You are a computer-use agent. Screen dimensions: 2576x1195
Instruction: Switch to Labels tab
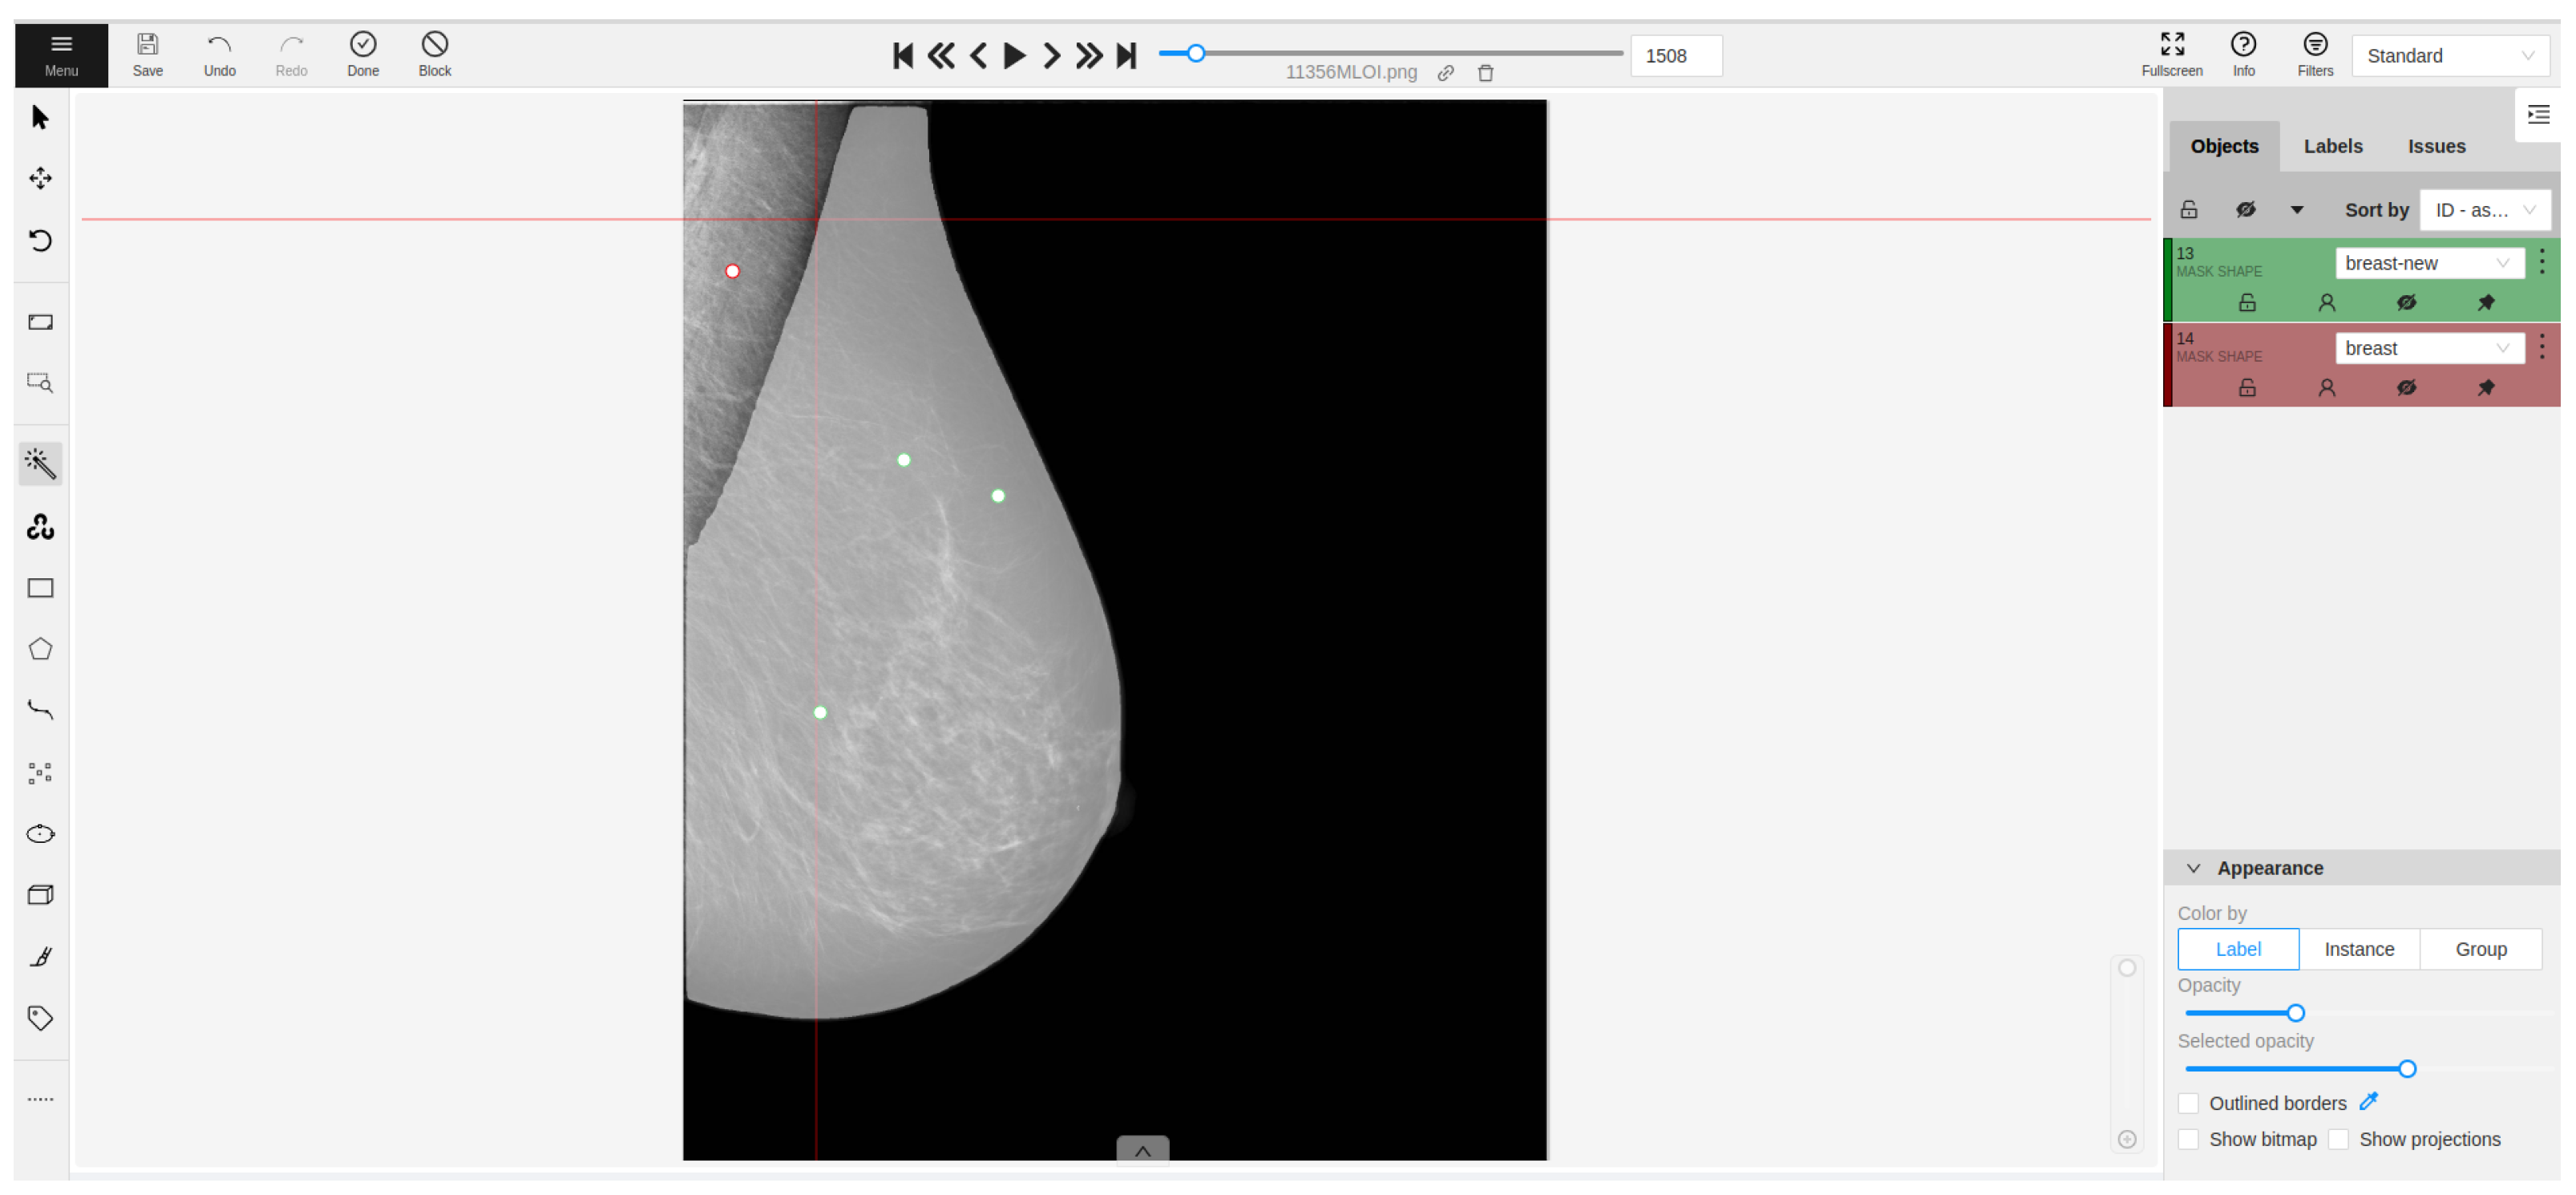[2333, 146]
